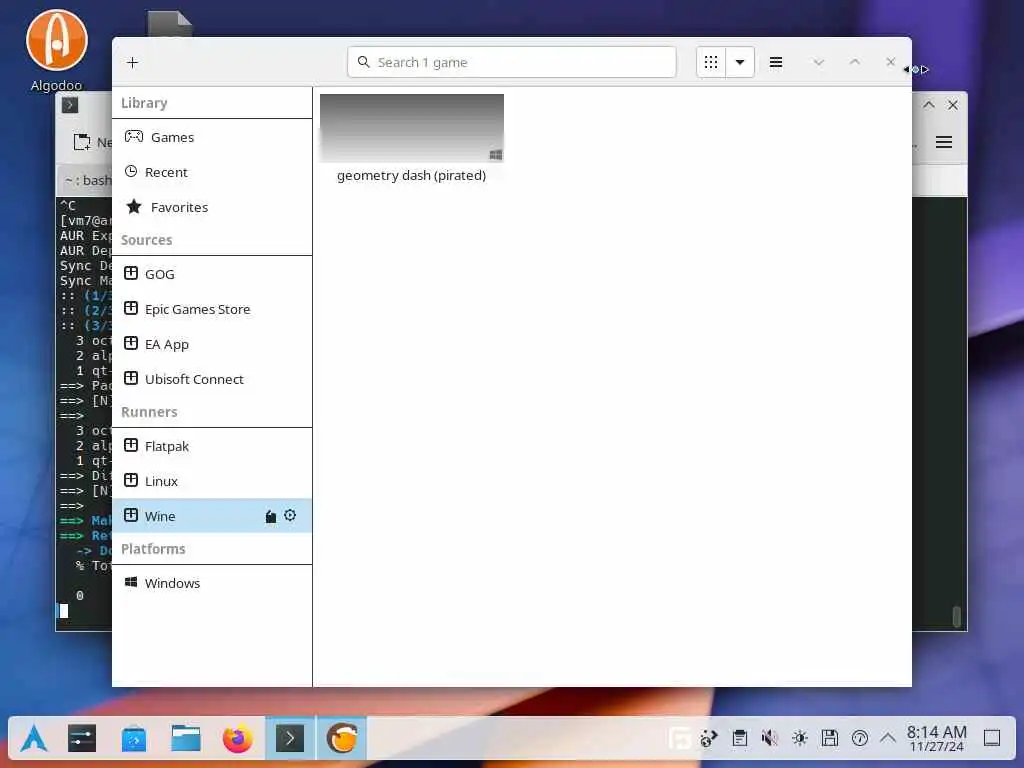Click the Epic Games Store icon

[131, 308]
